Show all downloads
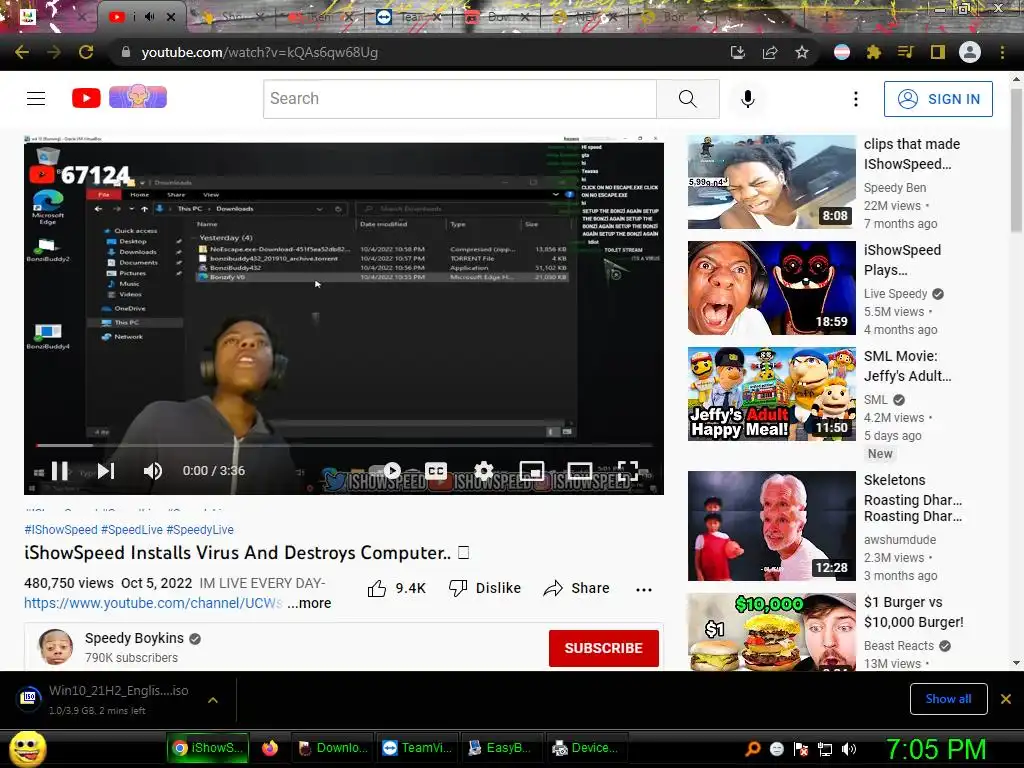The width and height of the screenshot is (1024, 768). [948, 699]
